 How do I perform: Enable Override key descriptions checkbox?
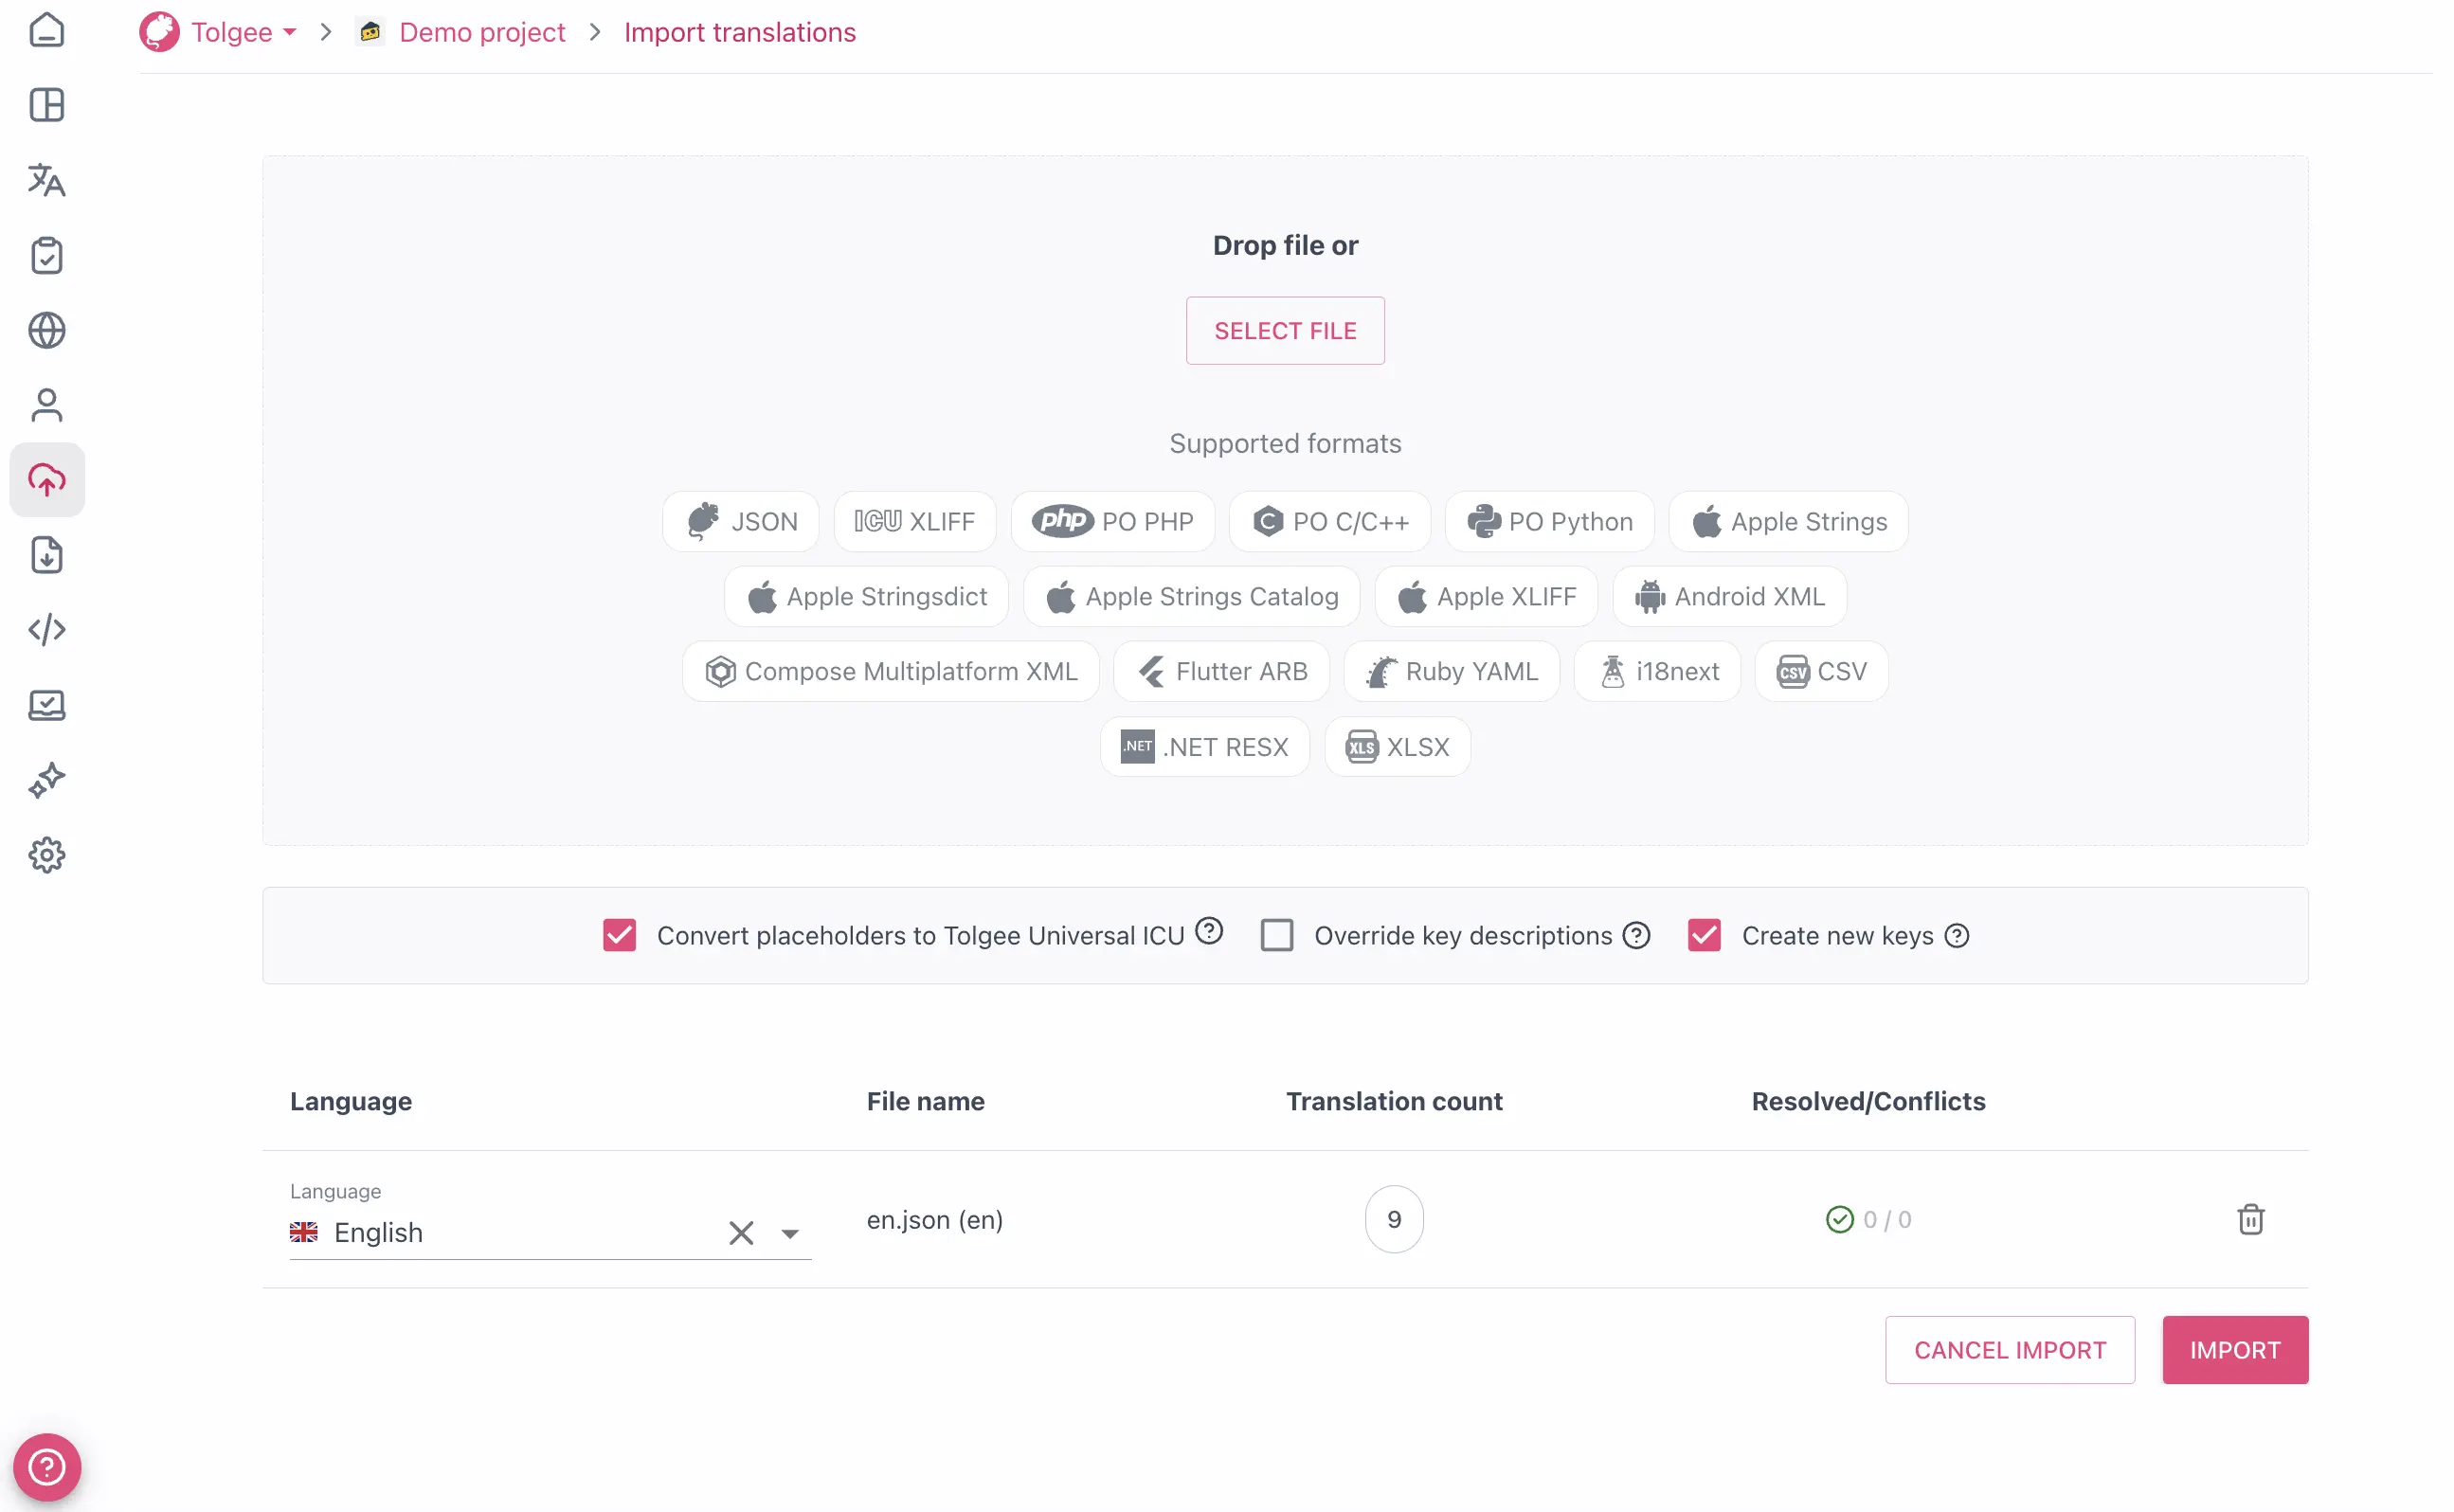[x=1276, y=935]
